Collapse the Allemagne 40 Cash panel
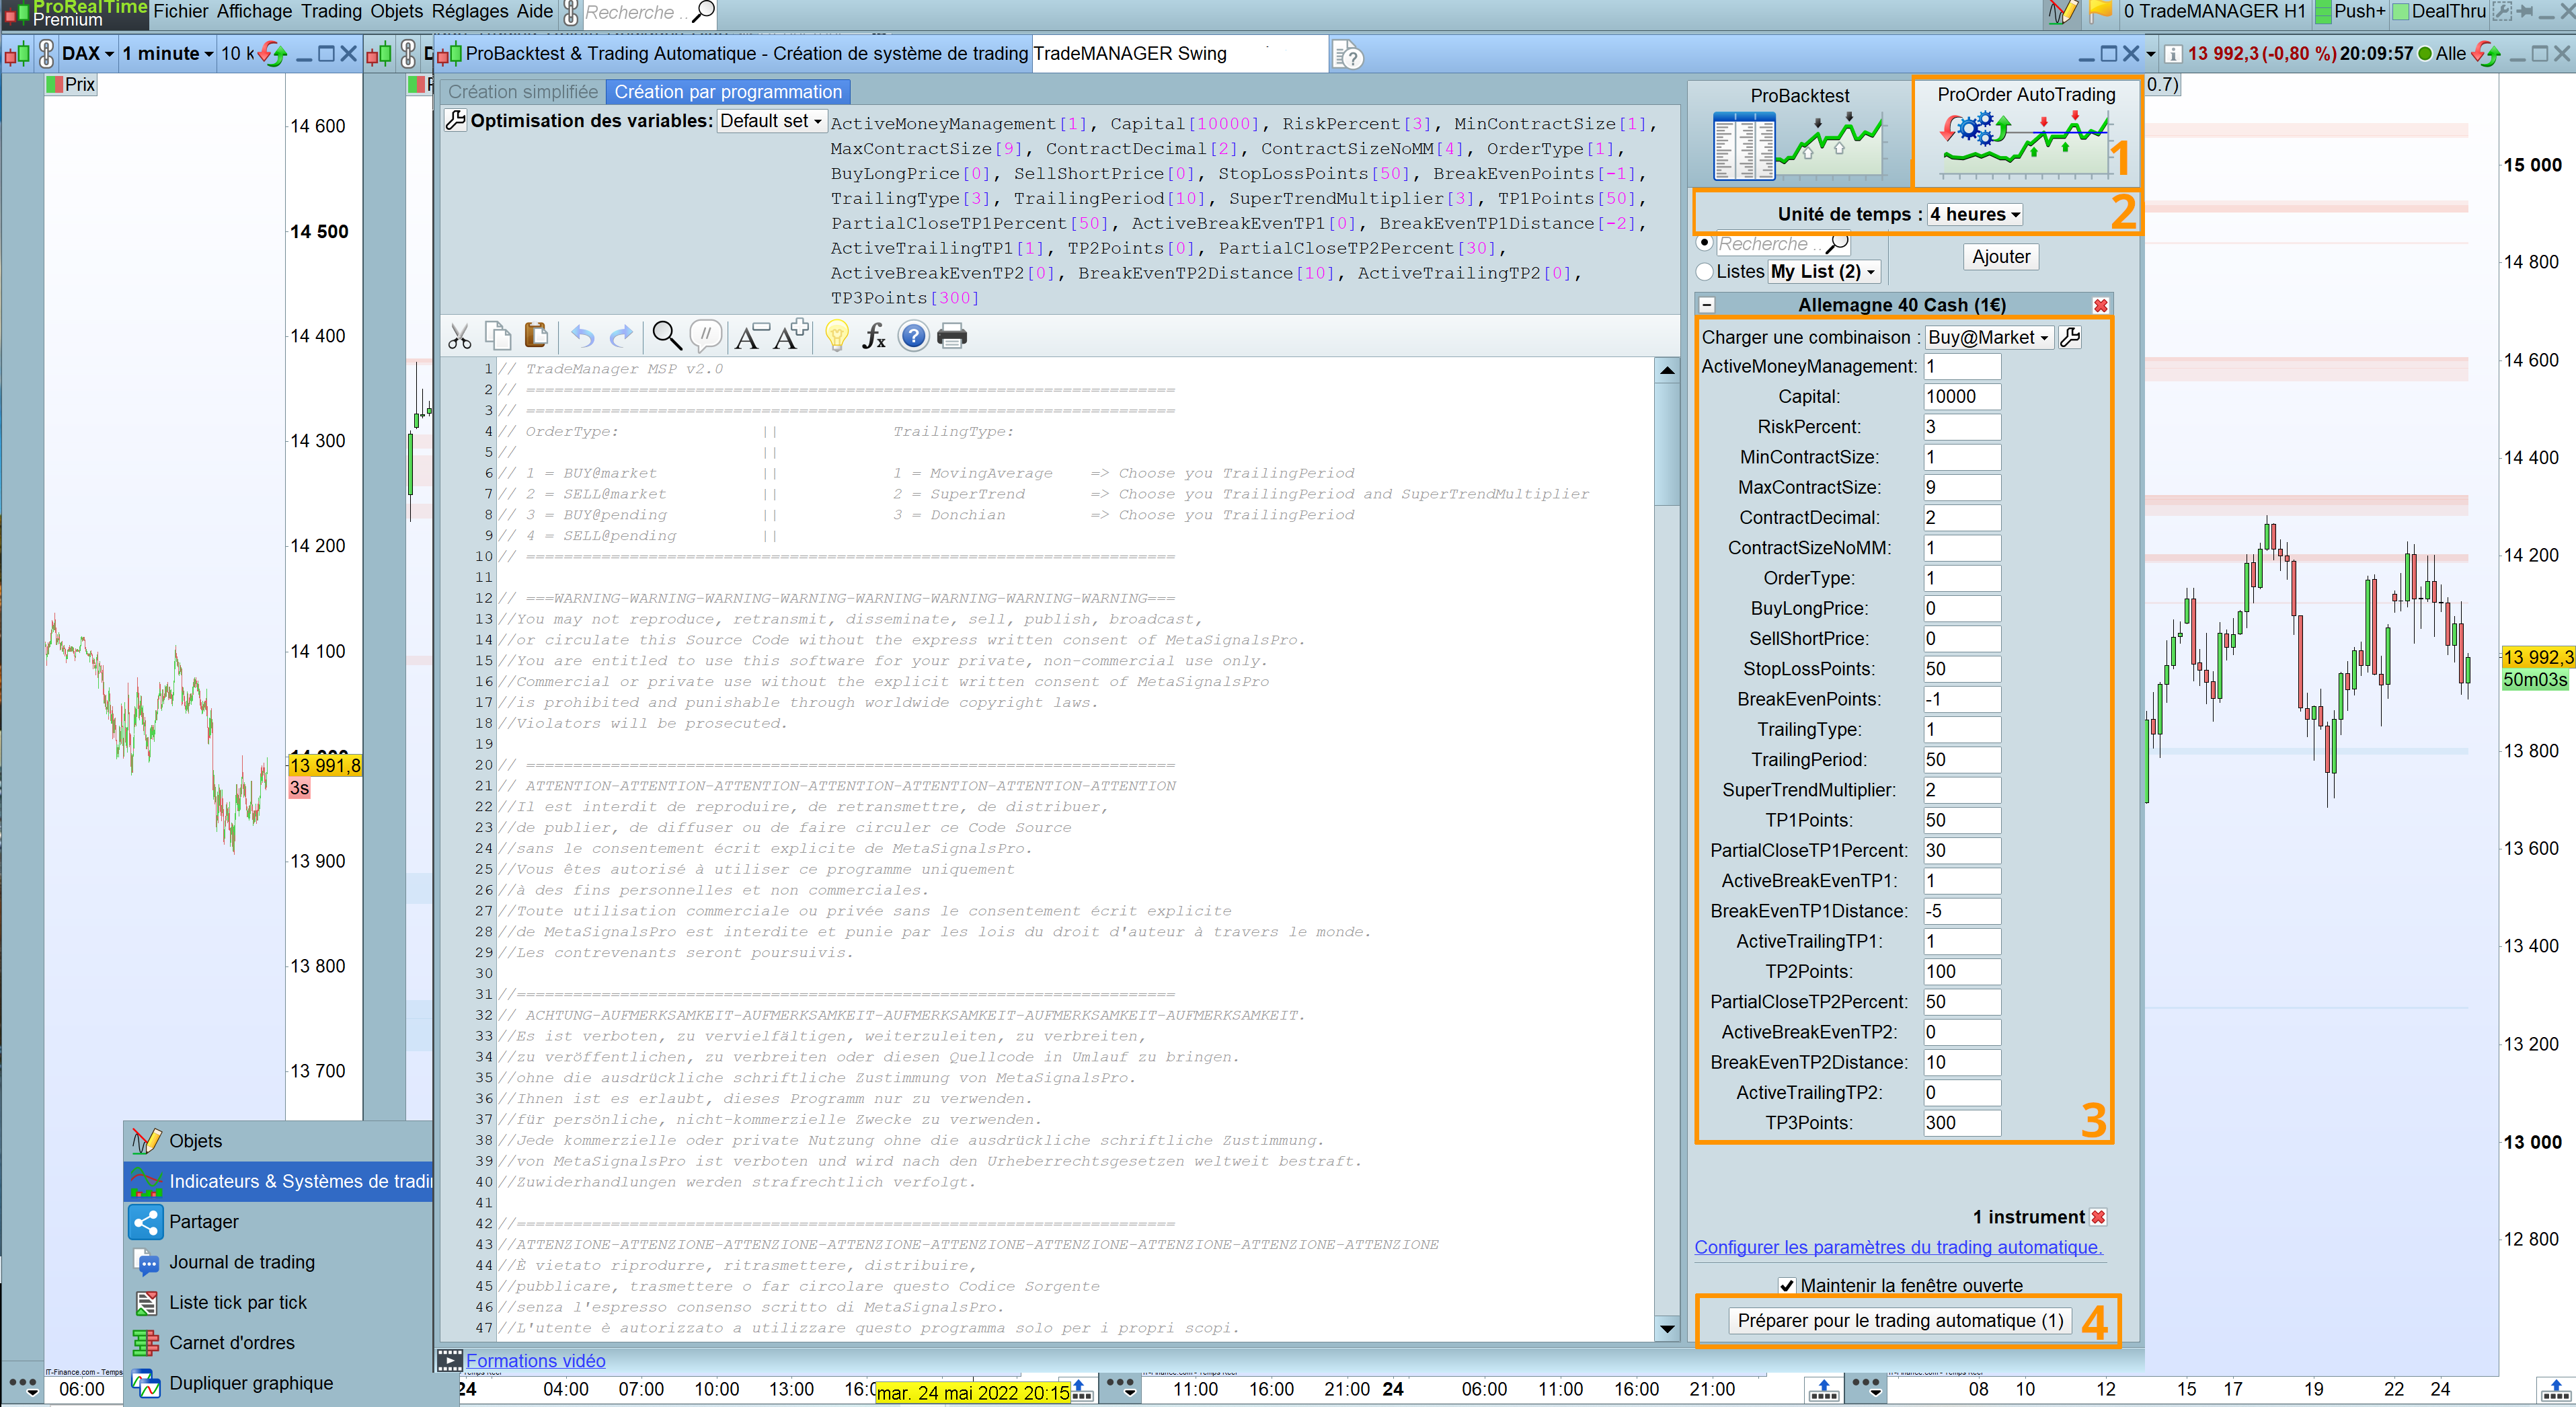Screen dimensions: 2576x1407 point(1707,306)
